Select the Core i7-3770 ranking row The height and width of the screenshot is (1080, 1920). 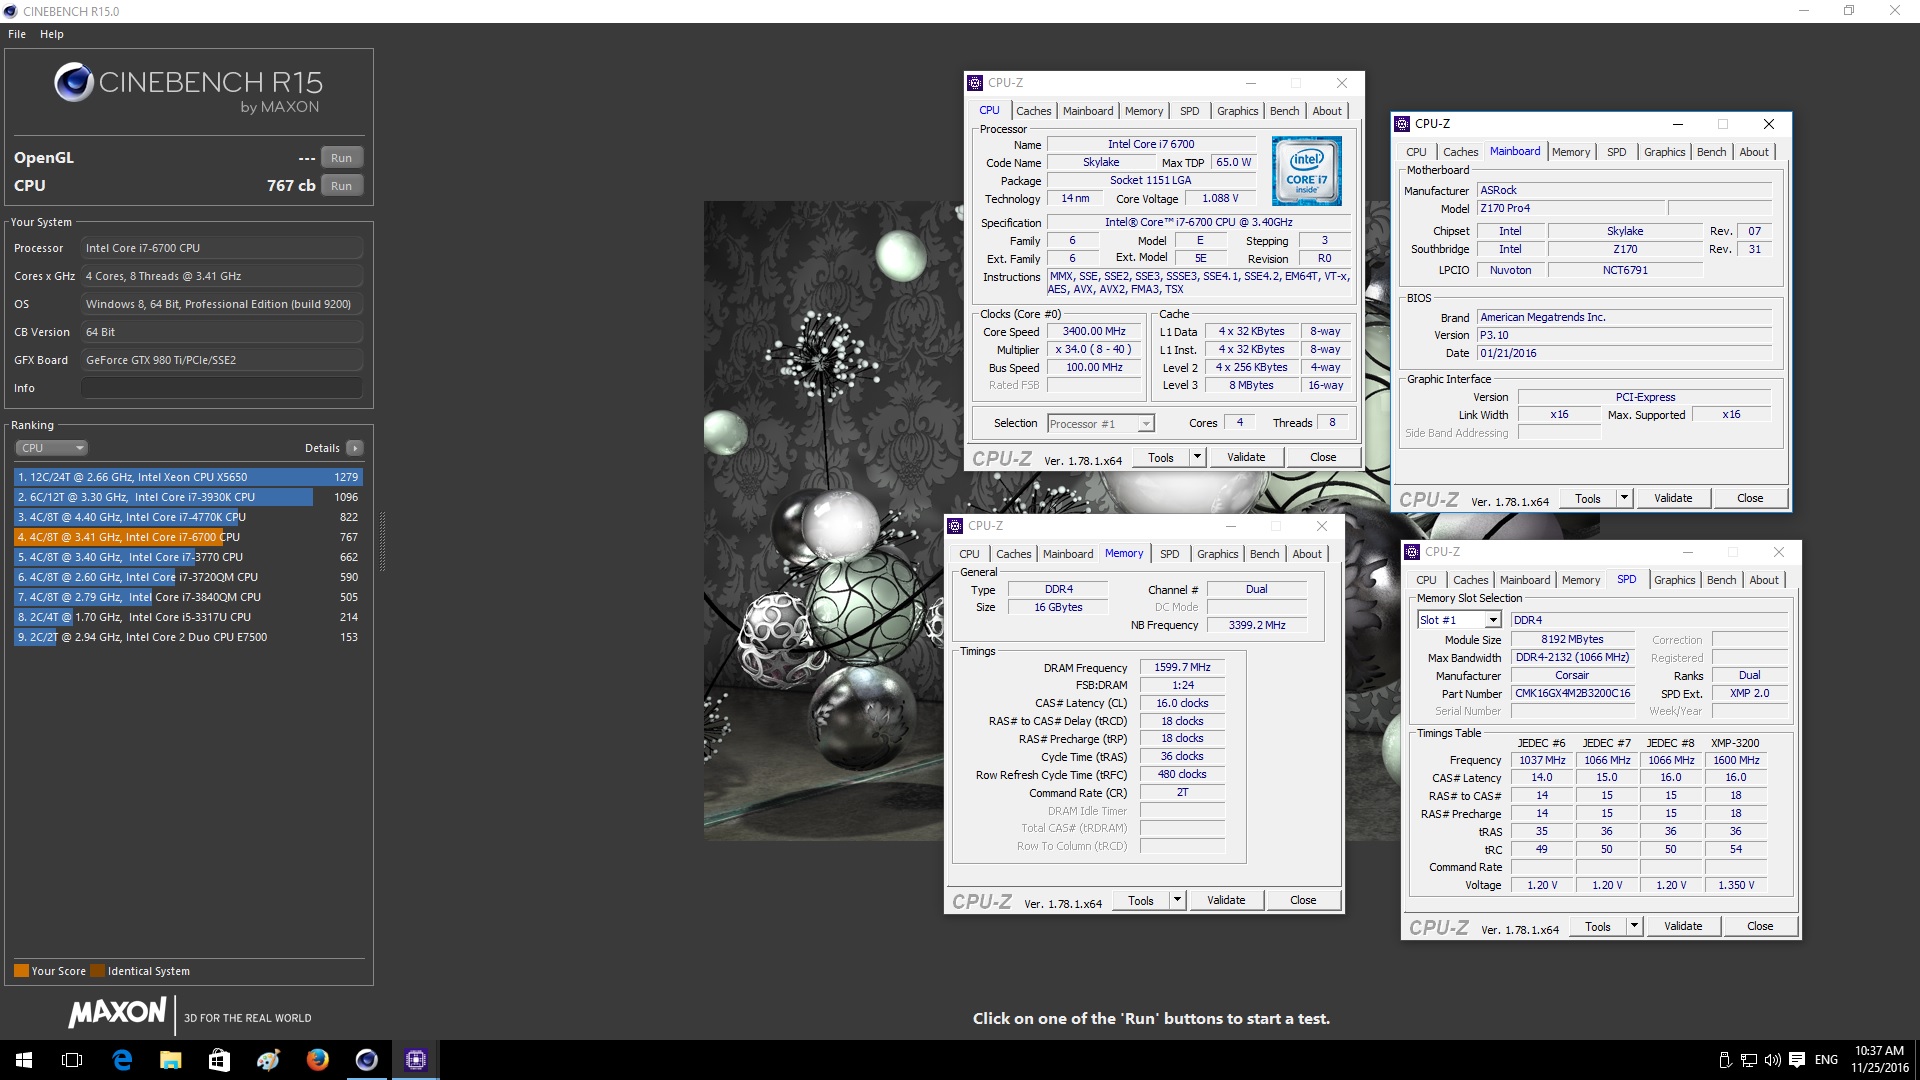click(188, 557)
